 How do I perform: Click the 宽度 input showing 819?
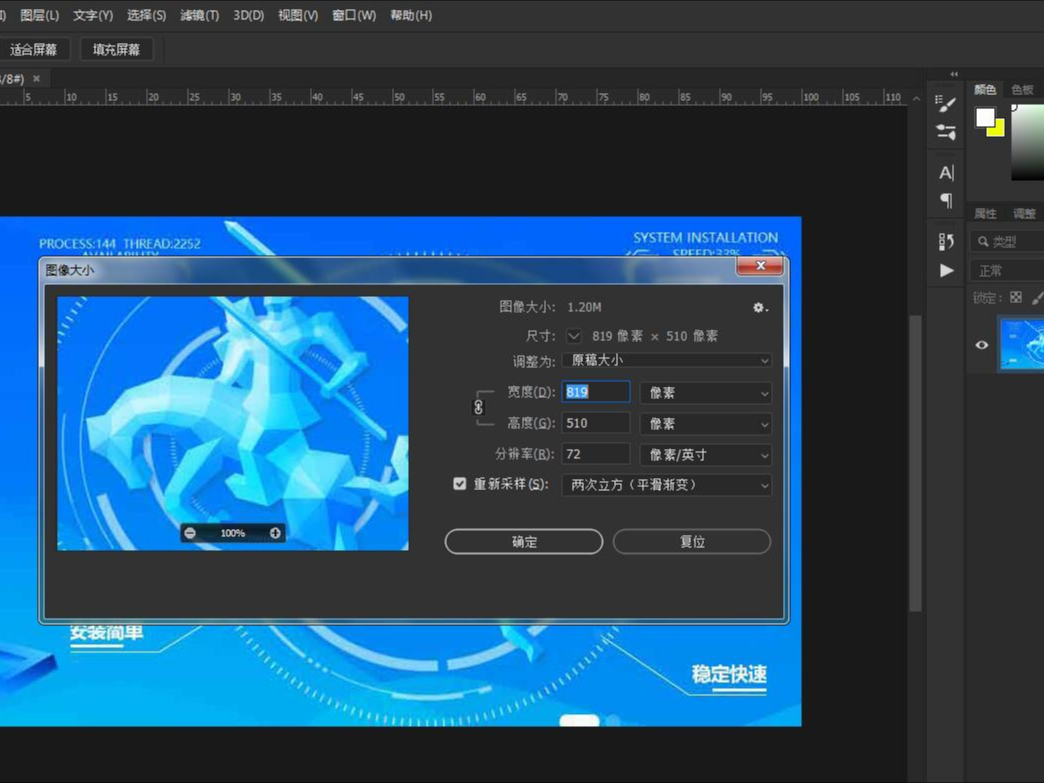(596, 392)
